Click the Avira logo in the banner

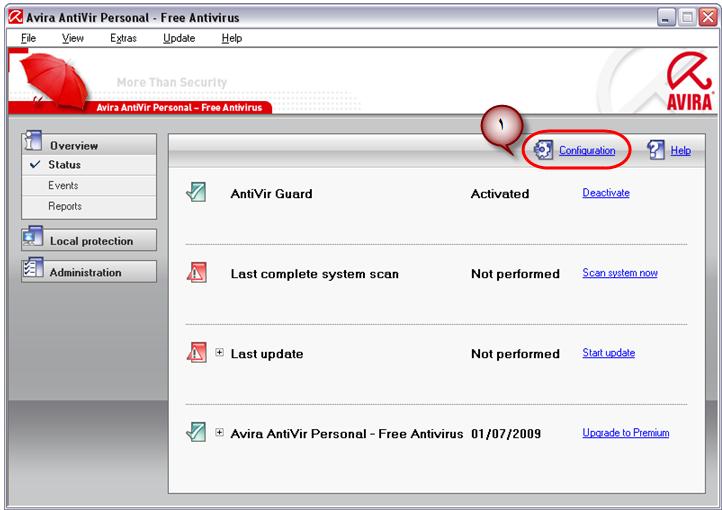[689, 84]
